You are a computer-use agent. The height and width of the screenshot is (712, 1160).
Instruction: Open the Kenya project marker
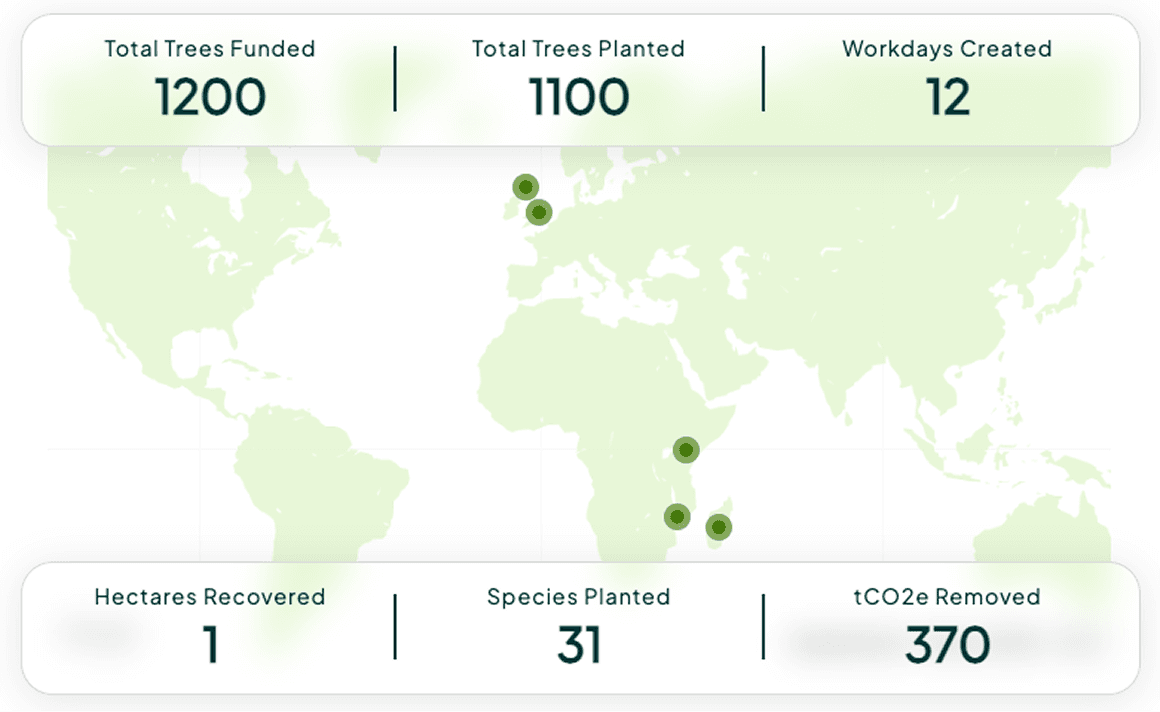tap(686, 449)
